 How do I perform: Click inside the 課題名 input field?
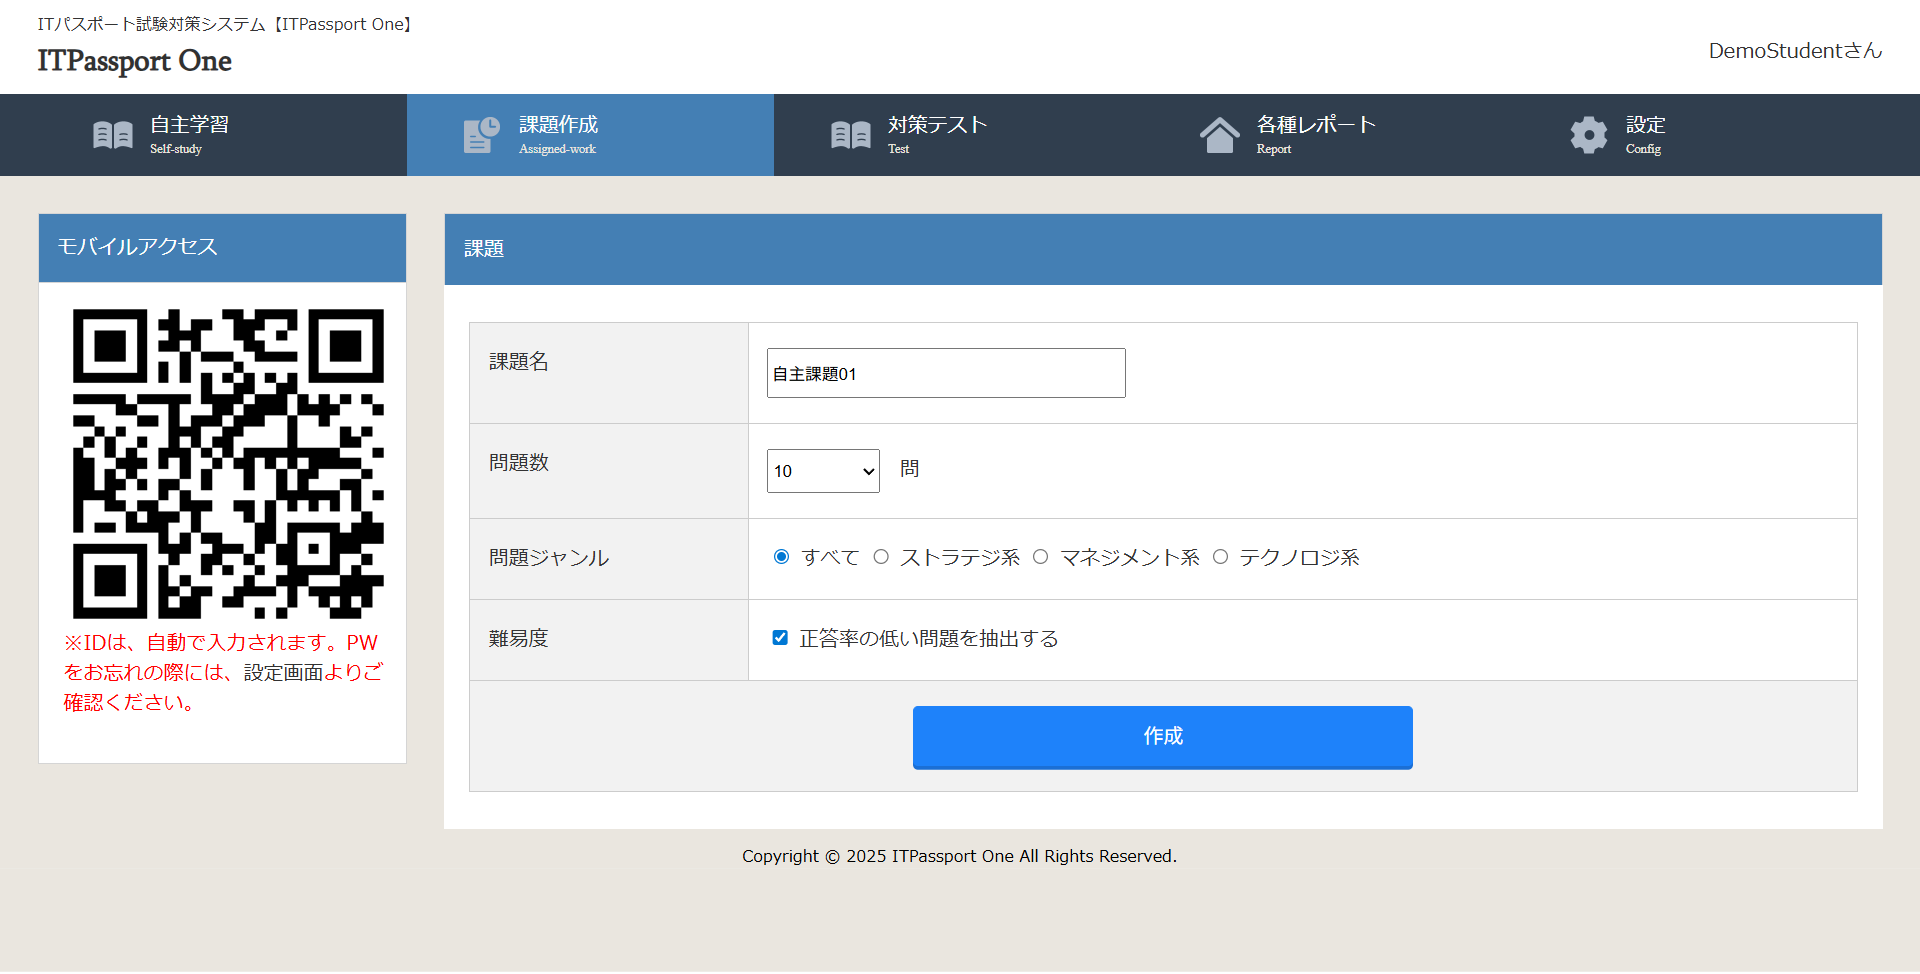point(944,372)
